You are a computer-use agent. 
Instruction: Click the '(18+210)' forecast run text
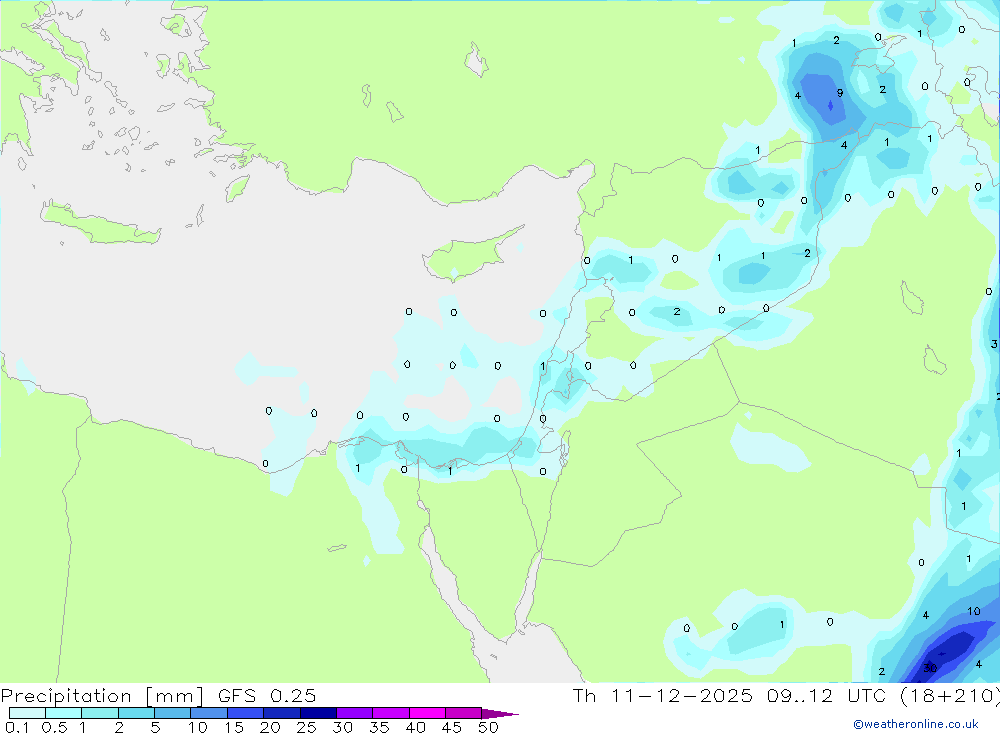pos(949,696)
